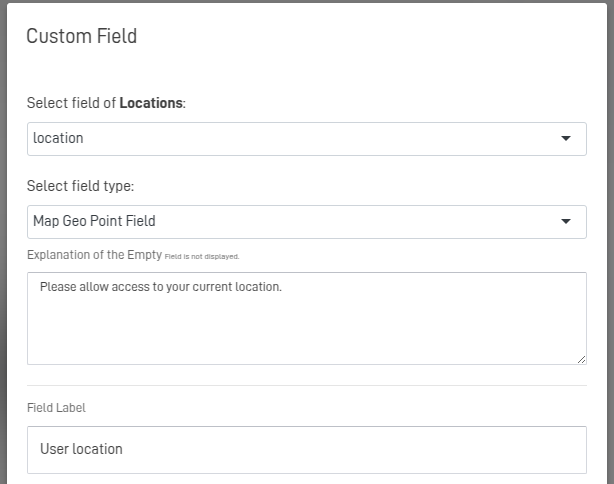
Task: Click the Select field type label
Action: click(80, 186)
